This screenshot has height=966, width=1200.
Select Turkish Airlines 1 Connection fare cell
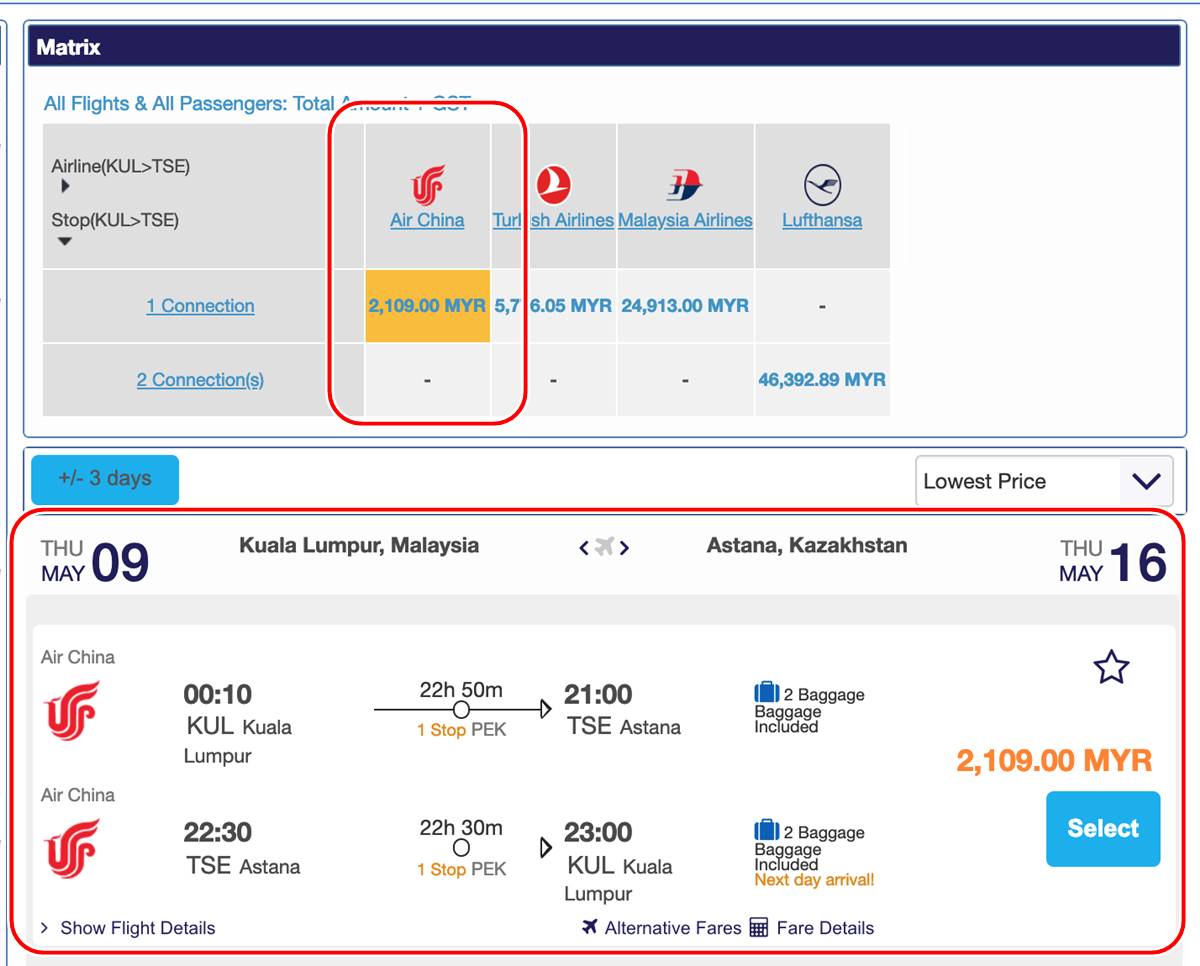(x=553, y=306)
